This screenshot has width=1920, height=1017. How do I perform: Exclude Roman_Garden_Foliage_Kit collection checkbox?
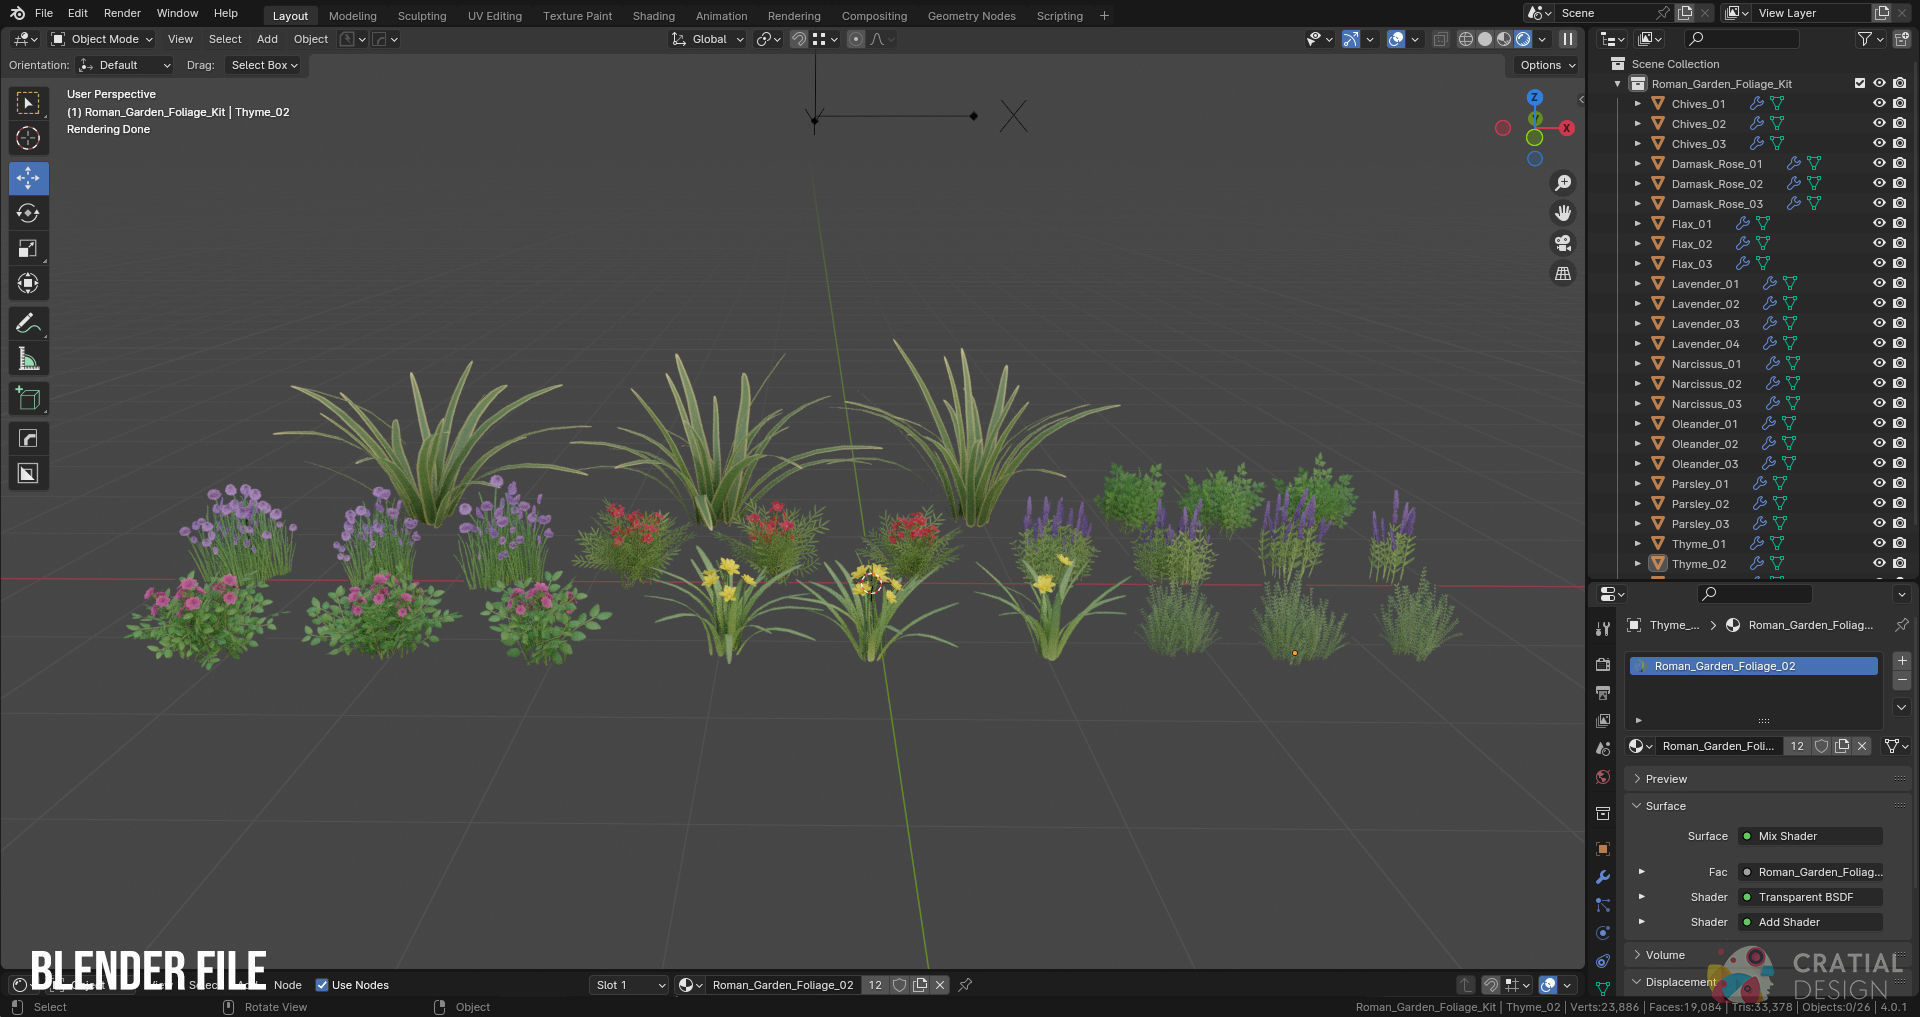(1860, 83)
